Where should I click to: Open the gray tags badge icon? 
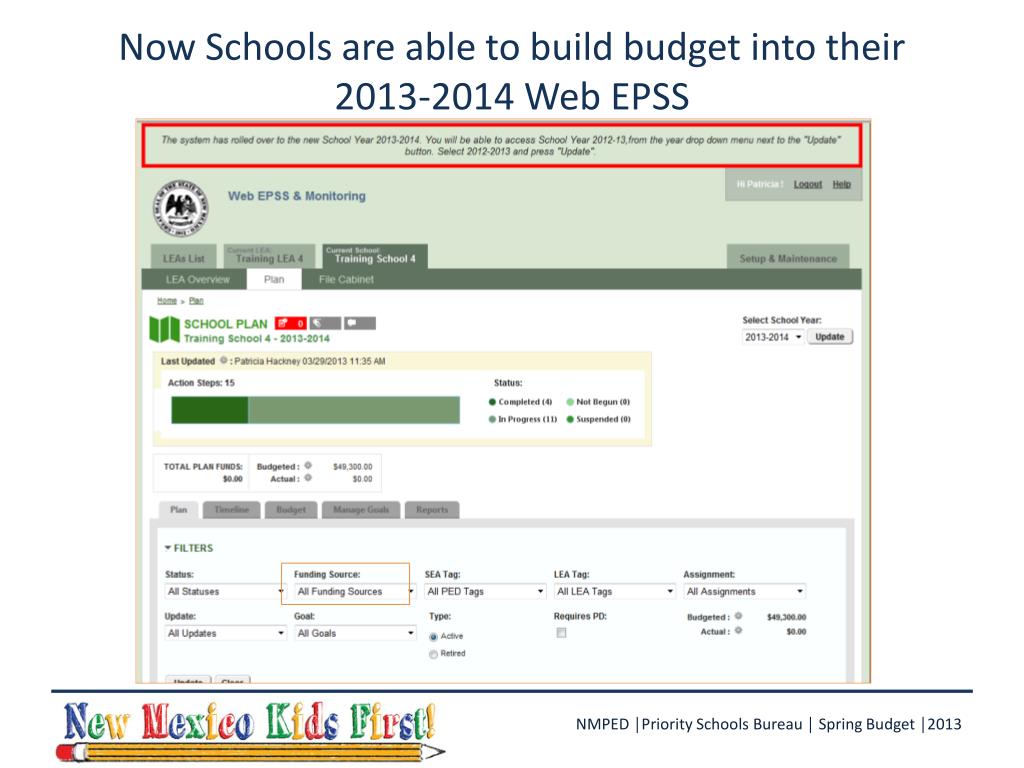tap(325, 323)
